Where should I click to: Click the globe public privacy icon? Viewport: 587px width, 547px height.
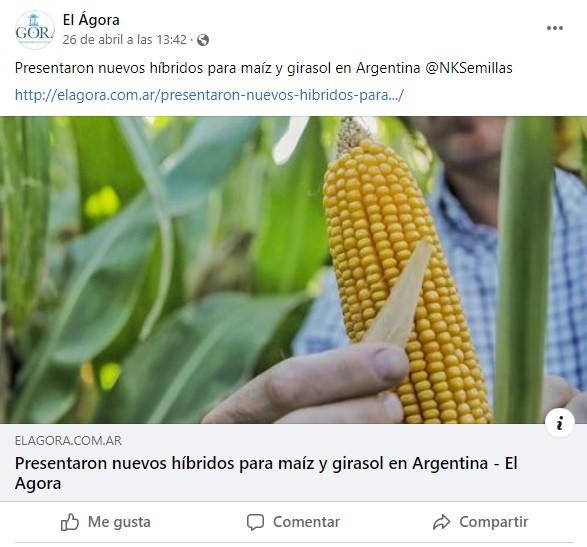[203, 40]
